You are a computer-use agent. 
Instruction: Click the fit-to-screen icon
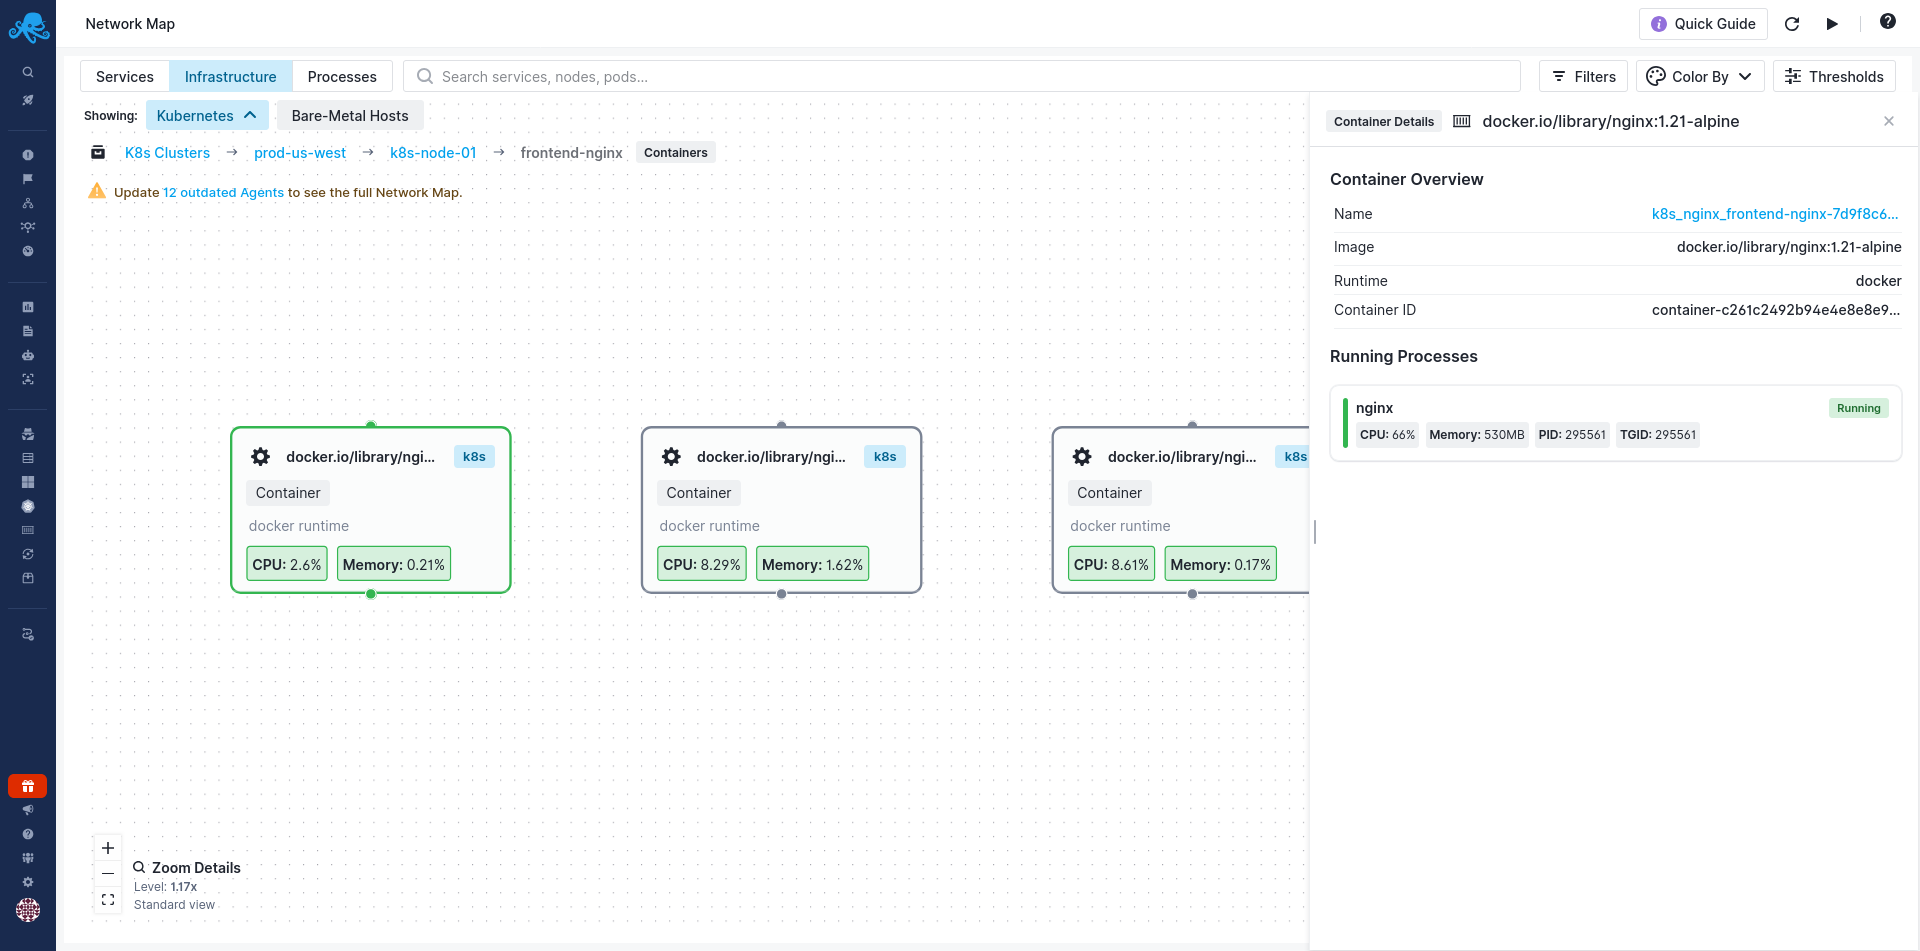108,900
